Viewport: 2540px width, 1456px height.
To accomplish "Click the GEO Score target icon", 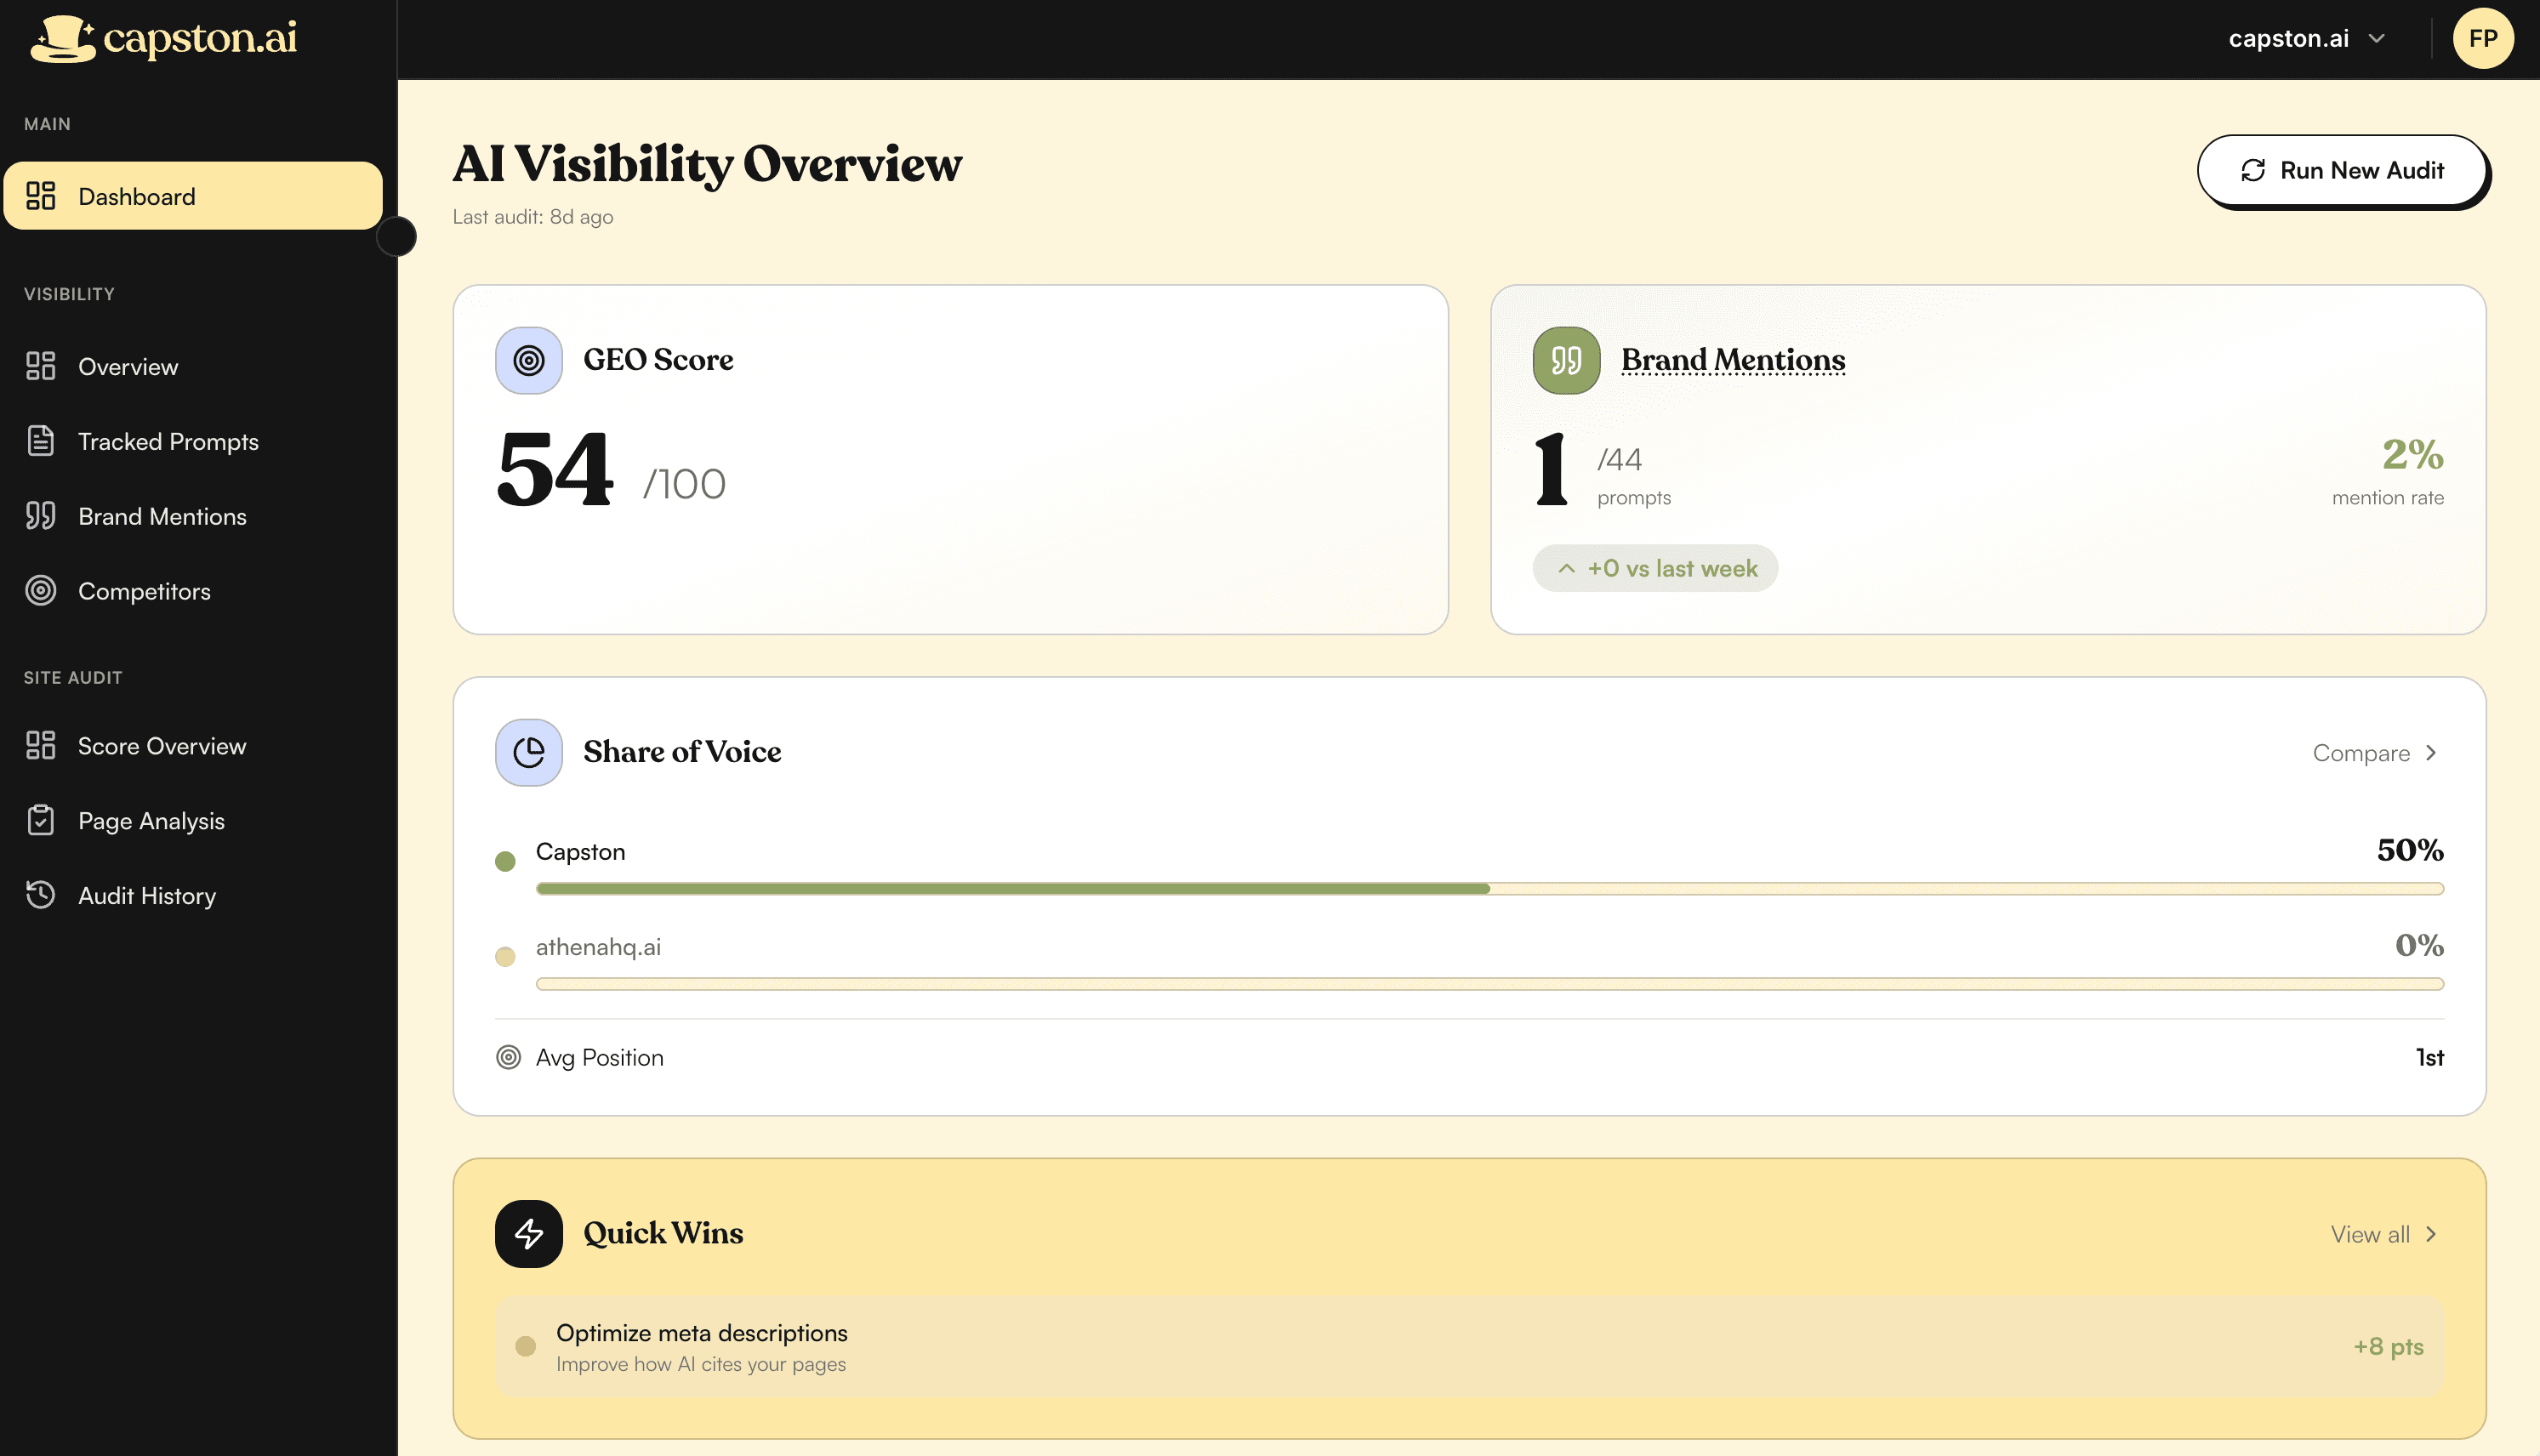I will [x=528, y=360].
